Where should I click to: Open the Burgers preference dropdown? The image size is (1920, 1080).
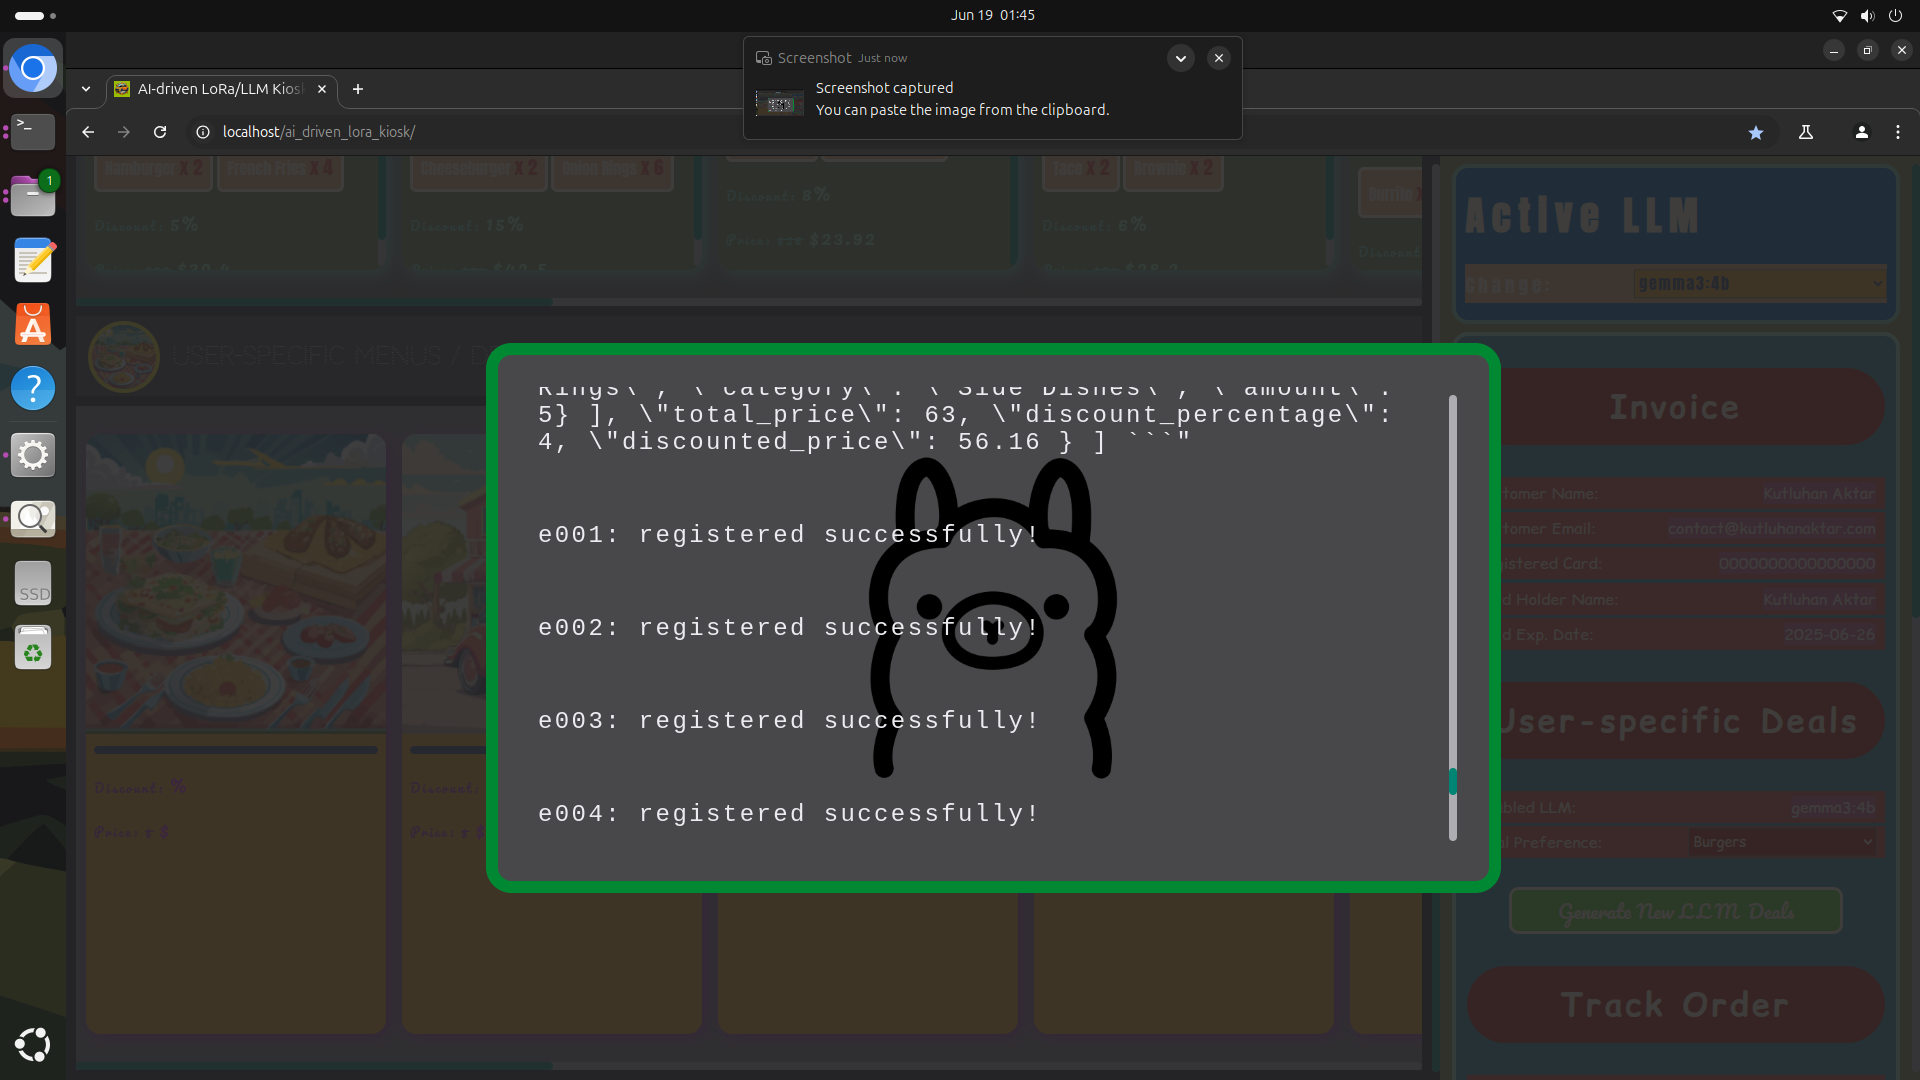click(x=1781, y=842)
